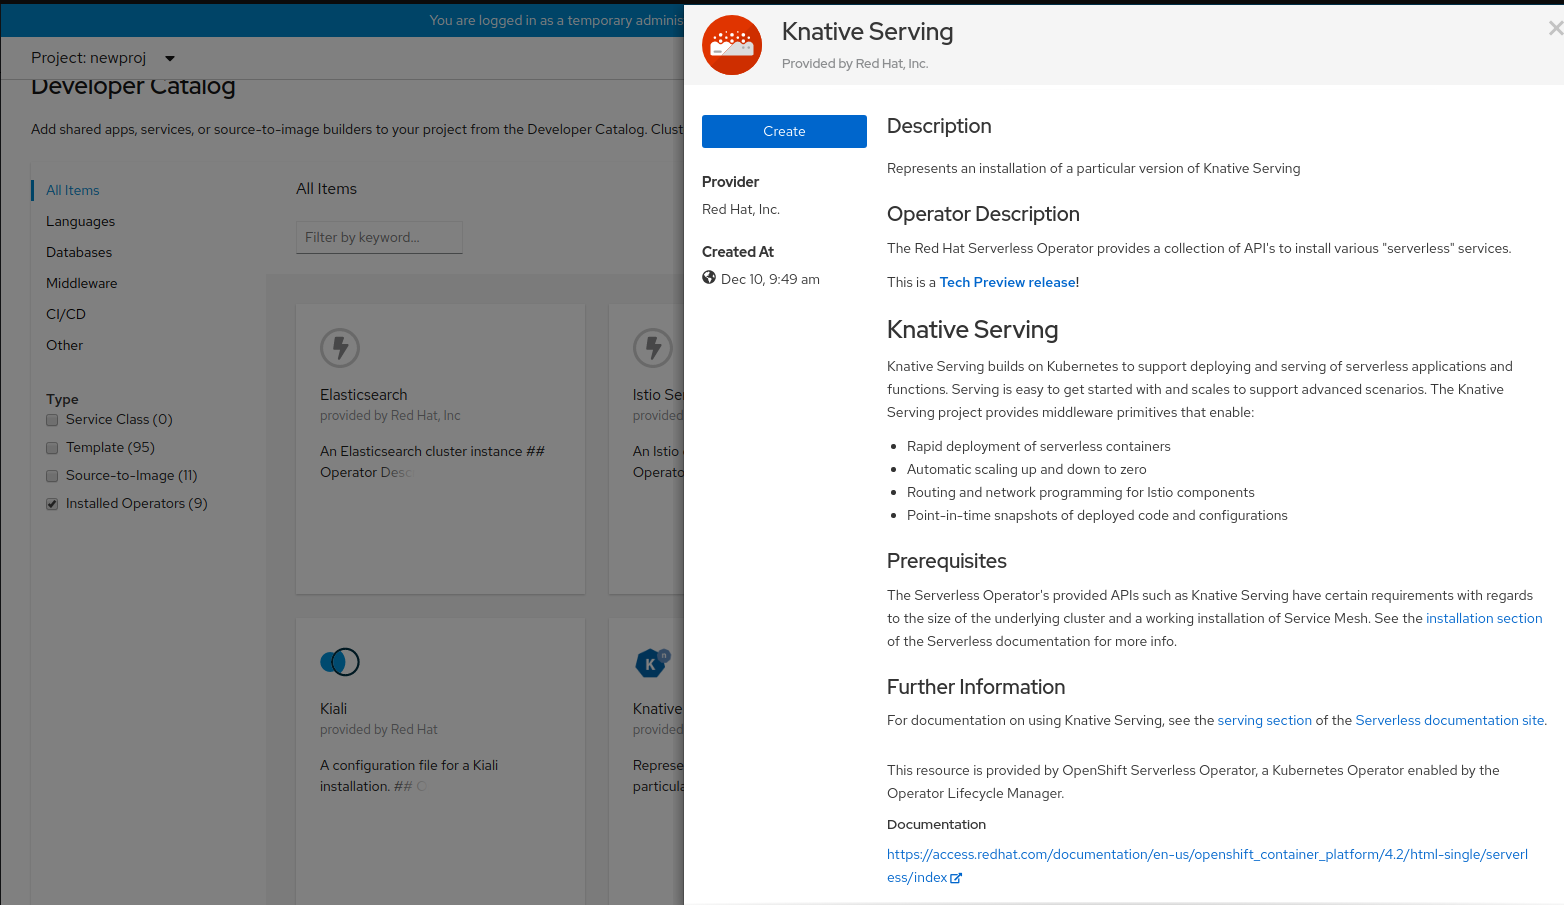This screenshot has width=1564, height=905.
Task: Click the Elasticsearch card lightning icon
Action: [x=340, y=348]
